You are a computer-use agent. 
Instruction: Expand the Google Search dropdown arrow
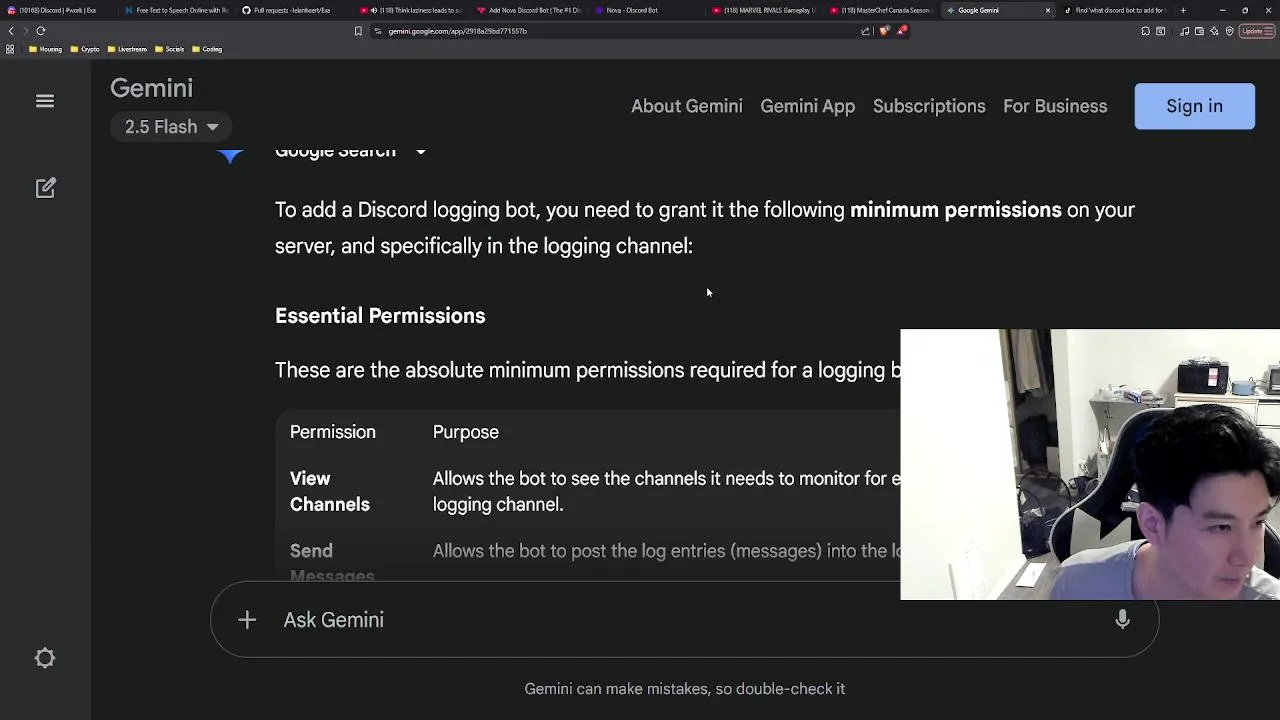click(421, 152)
